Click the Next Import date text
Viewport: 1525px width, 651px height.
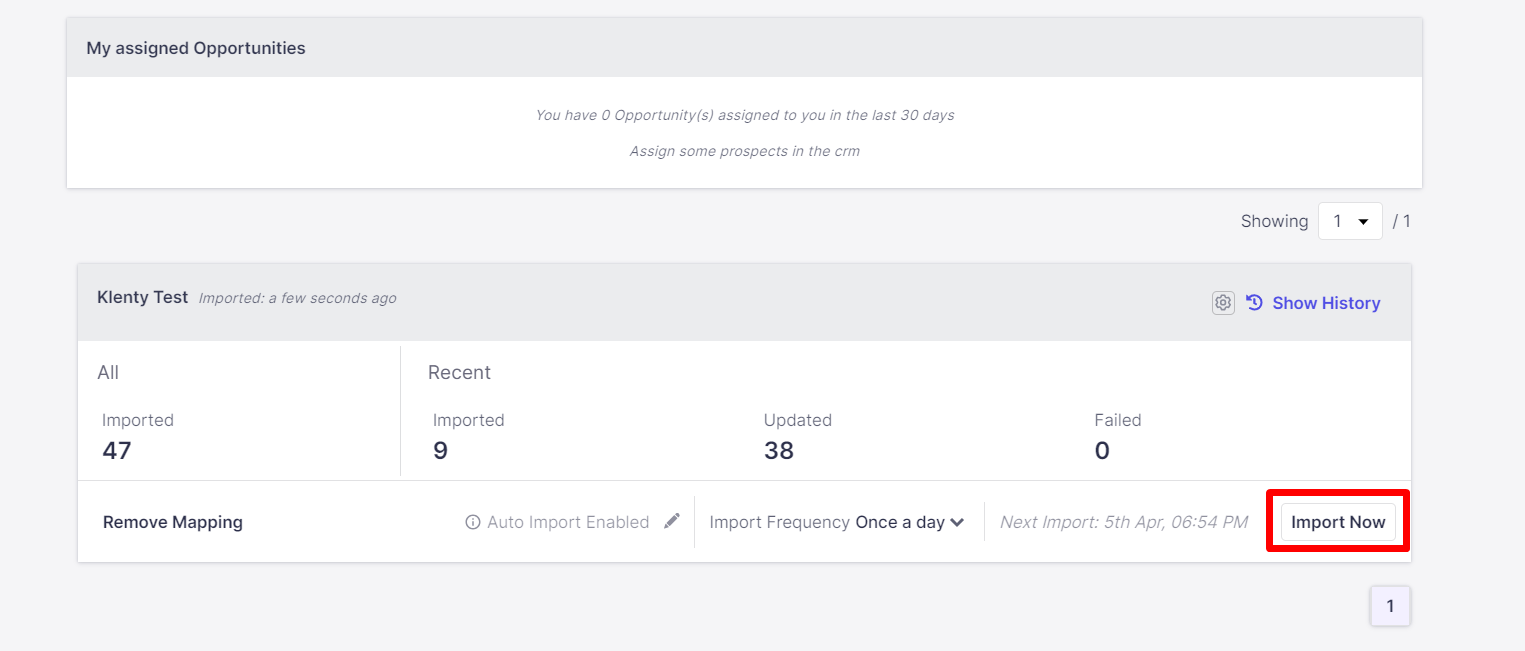(x=1123, y=522)
